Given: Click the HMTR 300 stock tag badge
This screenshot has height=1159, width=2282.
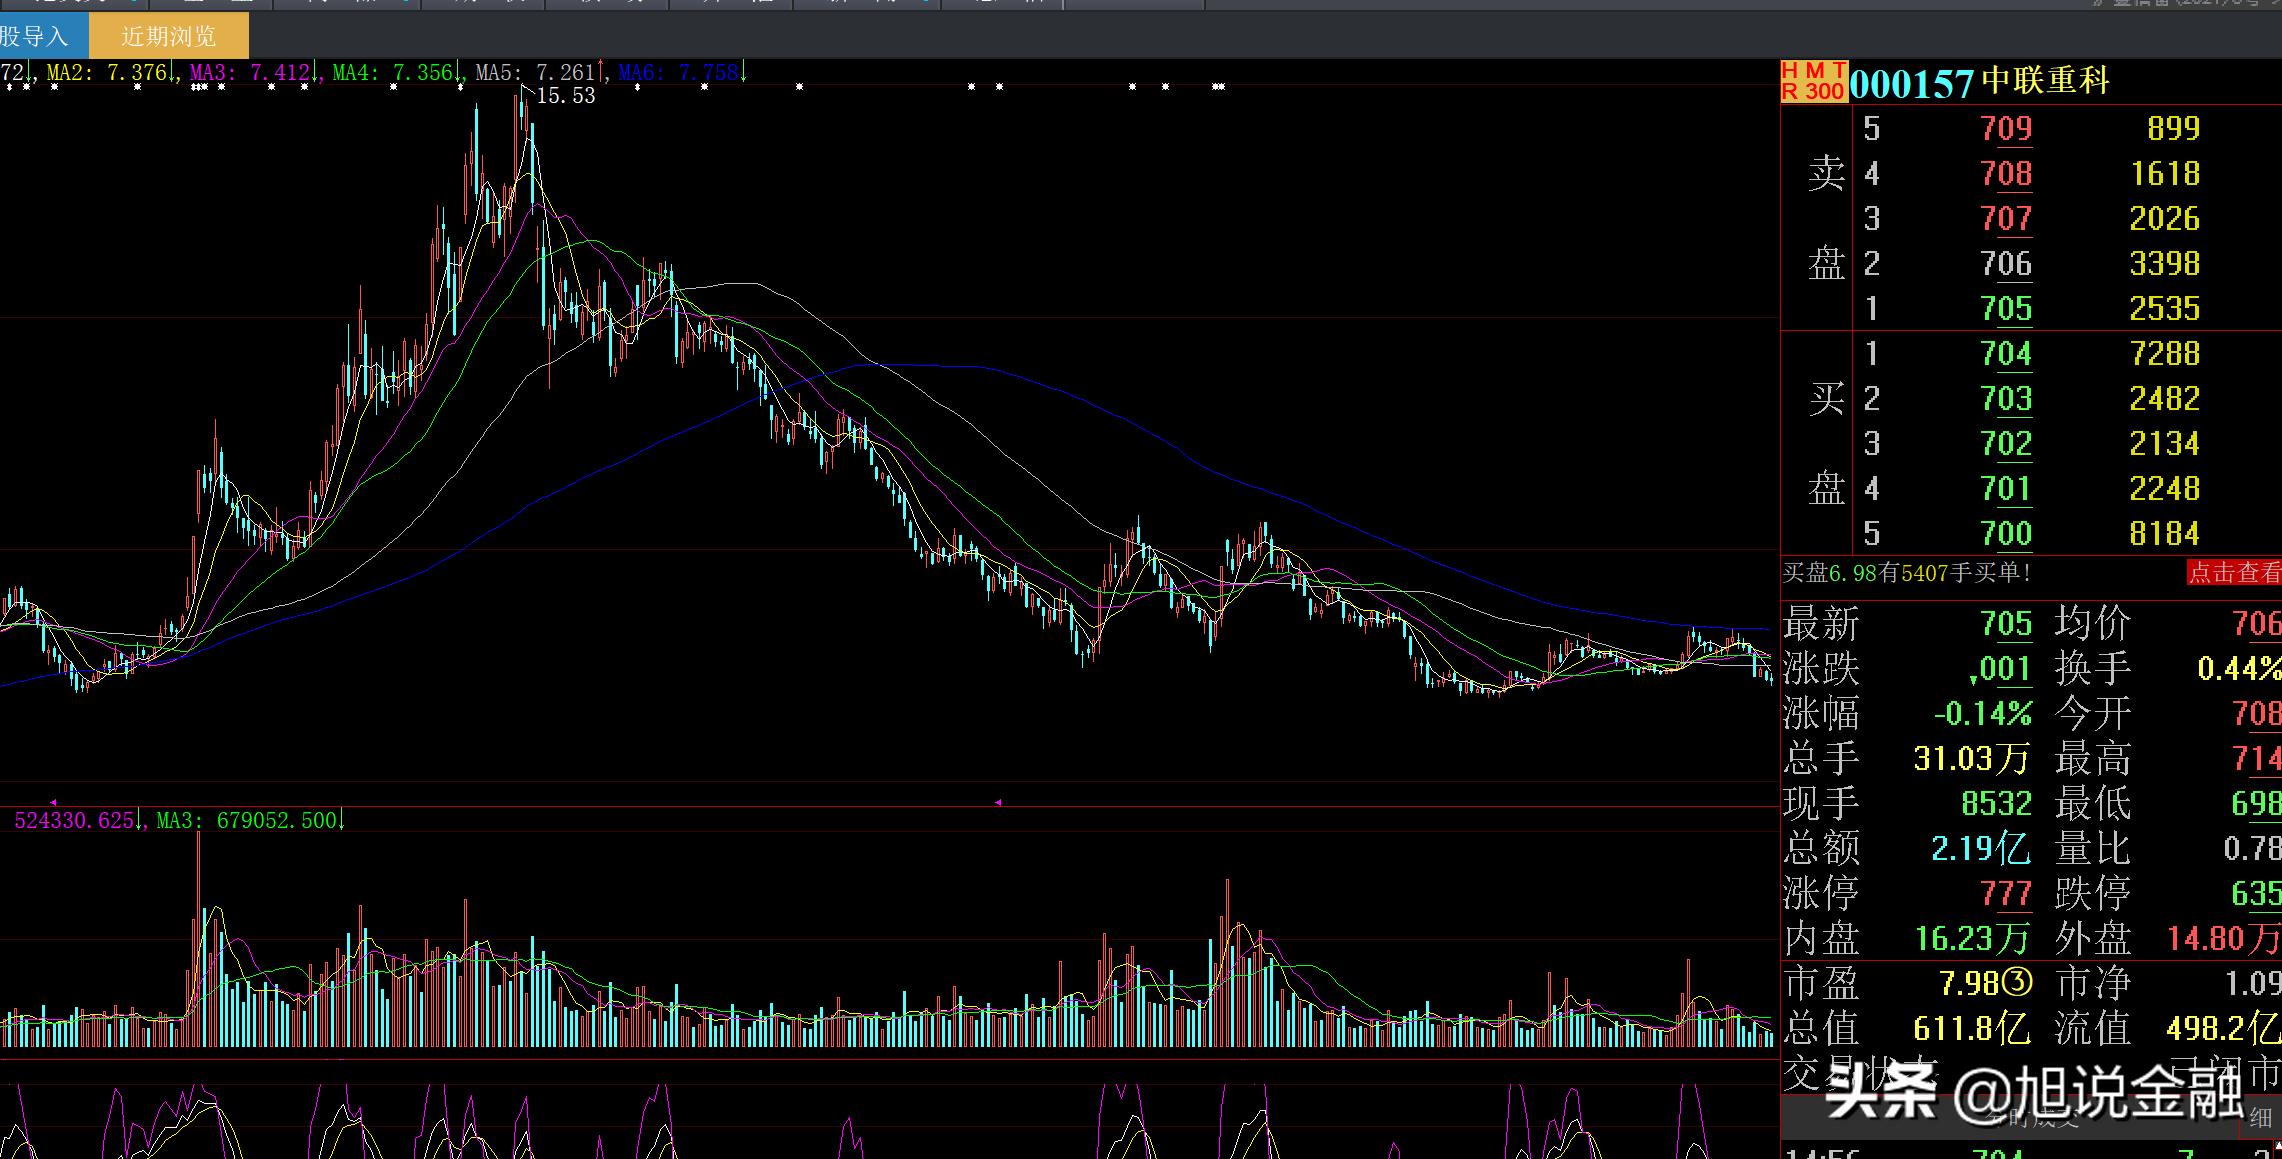Looking at the screenshot, I should click(x=1813, y=81).
